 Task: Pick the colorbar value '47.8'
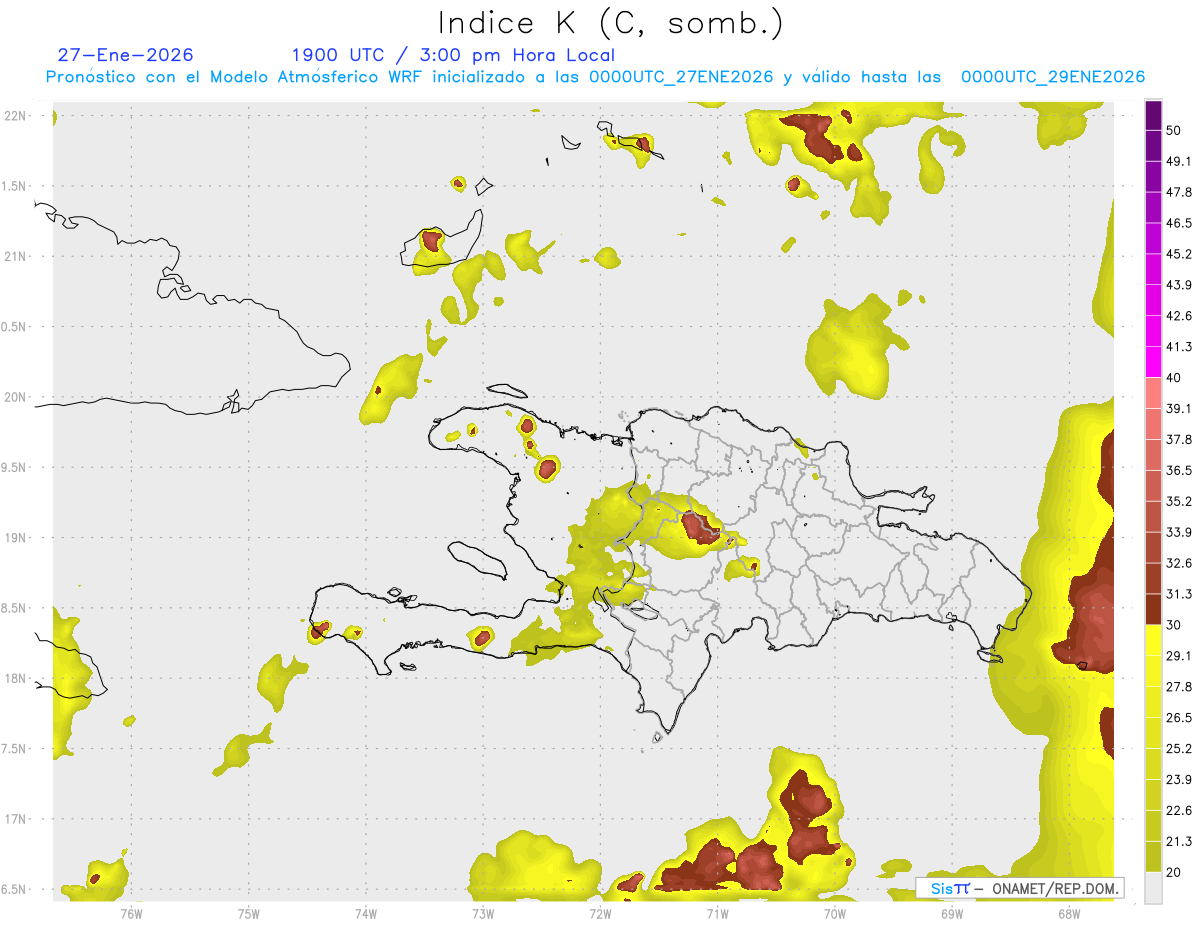[1179, 193]
